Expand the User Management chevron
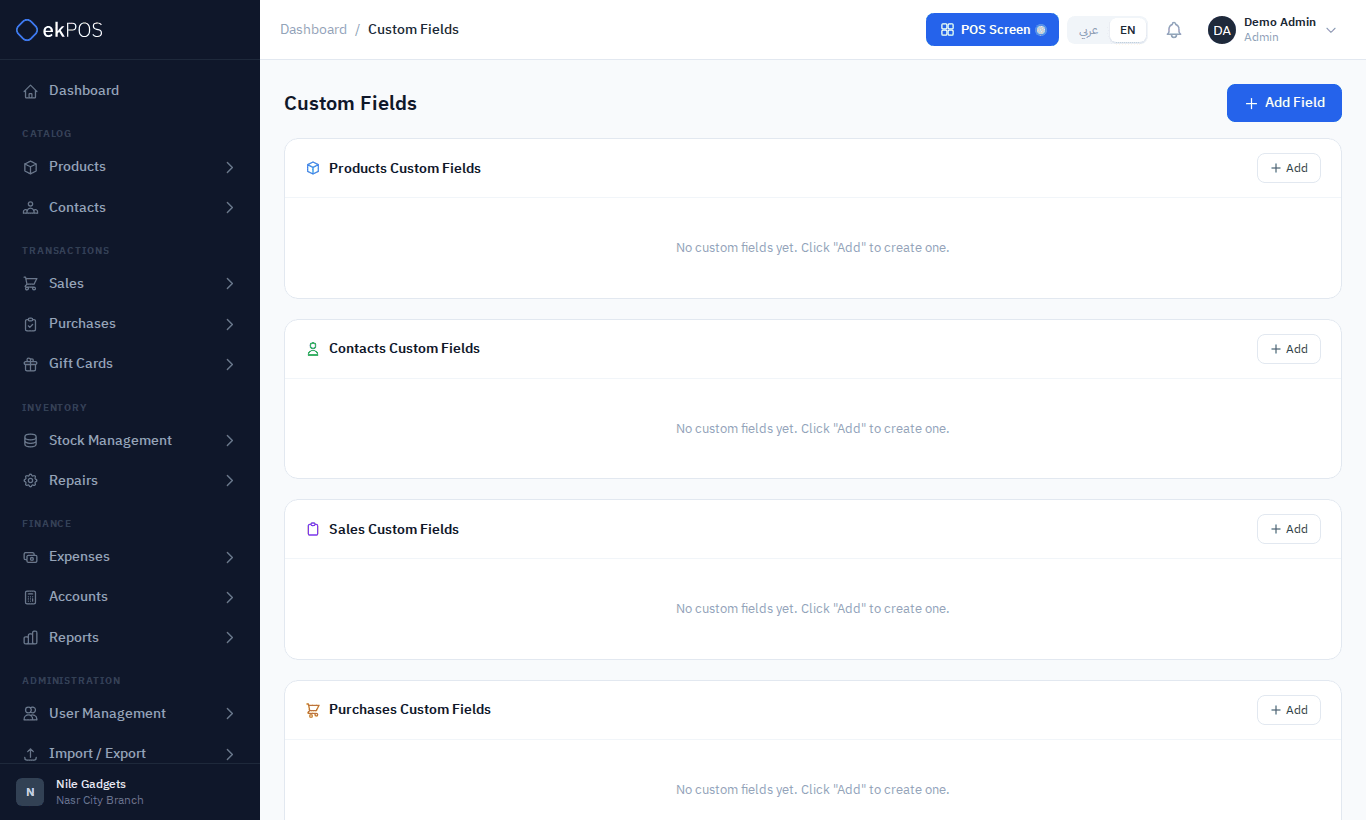 pos(230,714)
